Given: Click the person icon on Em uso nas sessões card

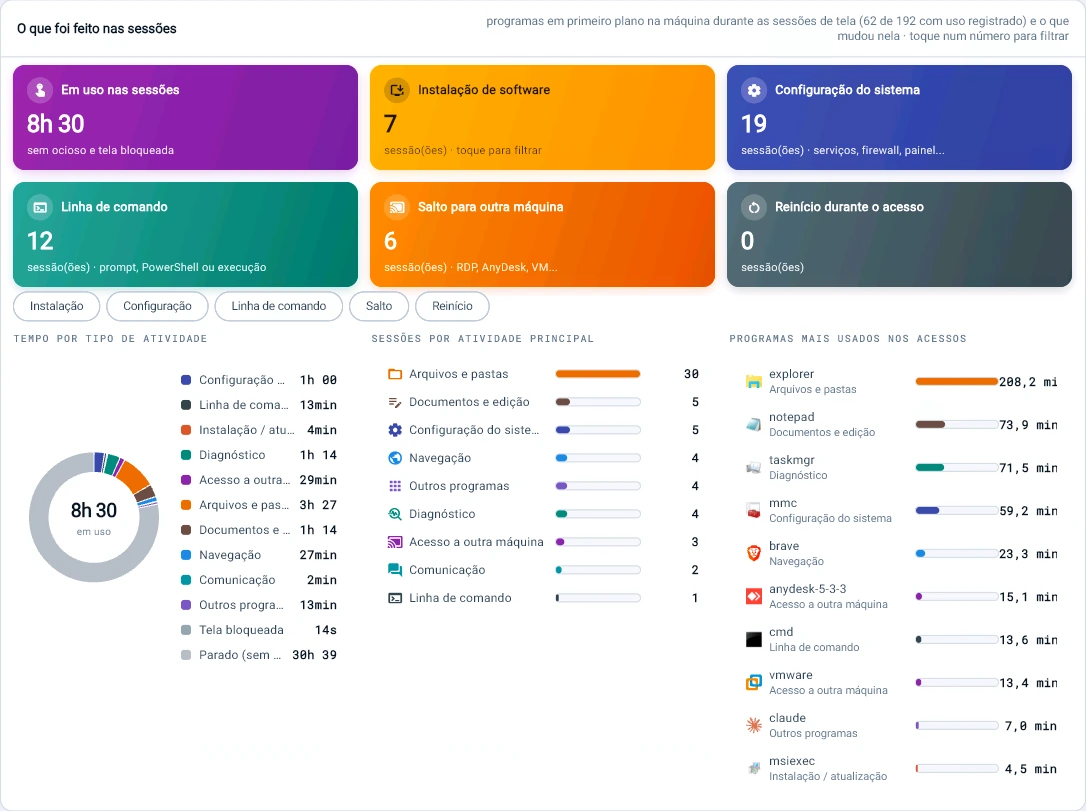Looking at the screenshot, I should pyautogui.click(x=40, y=90).
